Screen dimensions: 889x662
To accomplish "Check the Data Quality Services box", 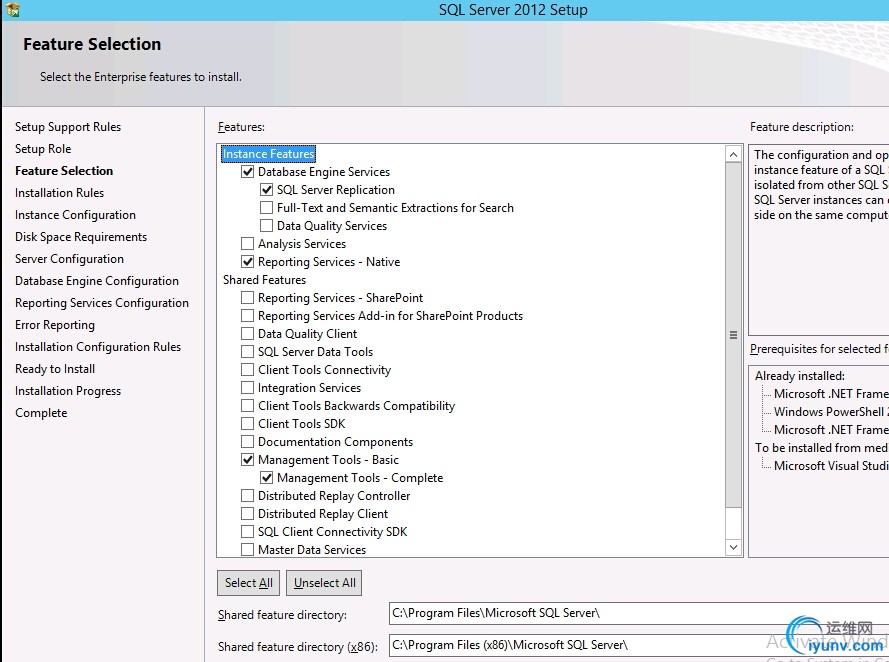I will tap(267, 226).
